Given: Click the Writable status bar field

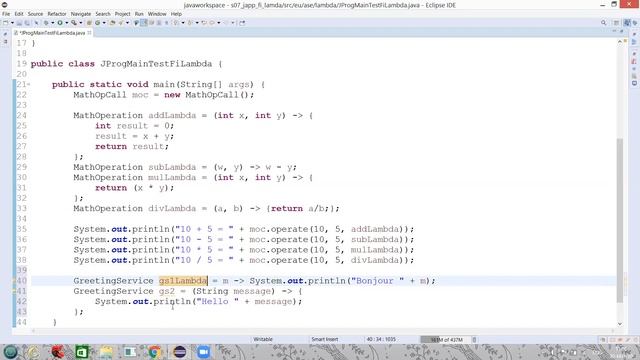Looking at the screenshot, I should 263,340.
